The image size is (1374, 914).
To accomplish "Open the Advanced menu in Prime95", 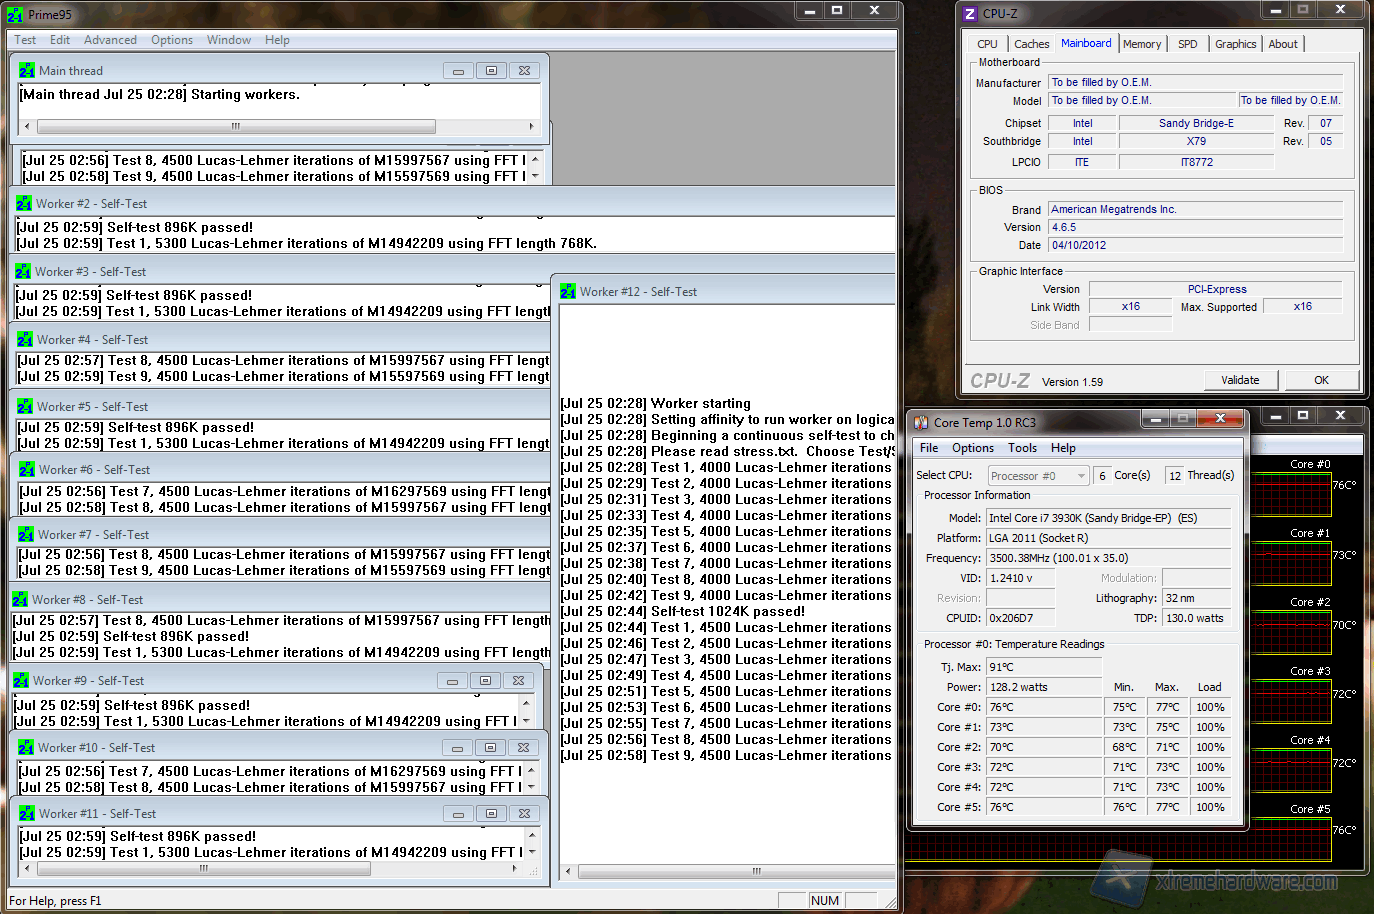I will pos(110,40).
